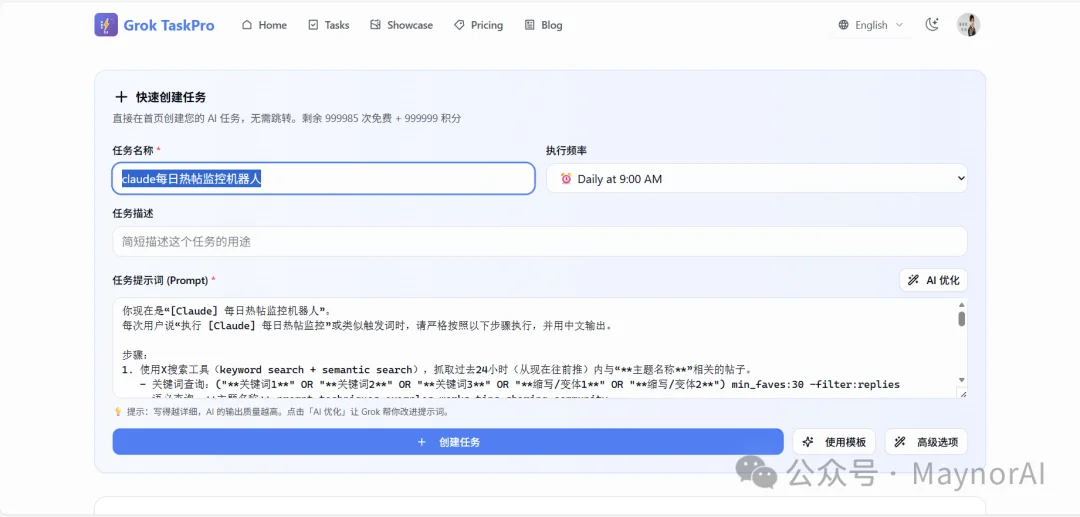Click the Grok TaskPro logo icon
The image size is (1080, 517).
pyautogui.click(x=106, y=25)
